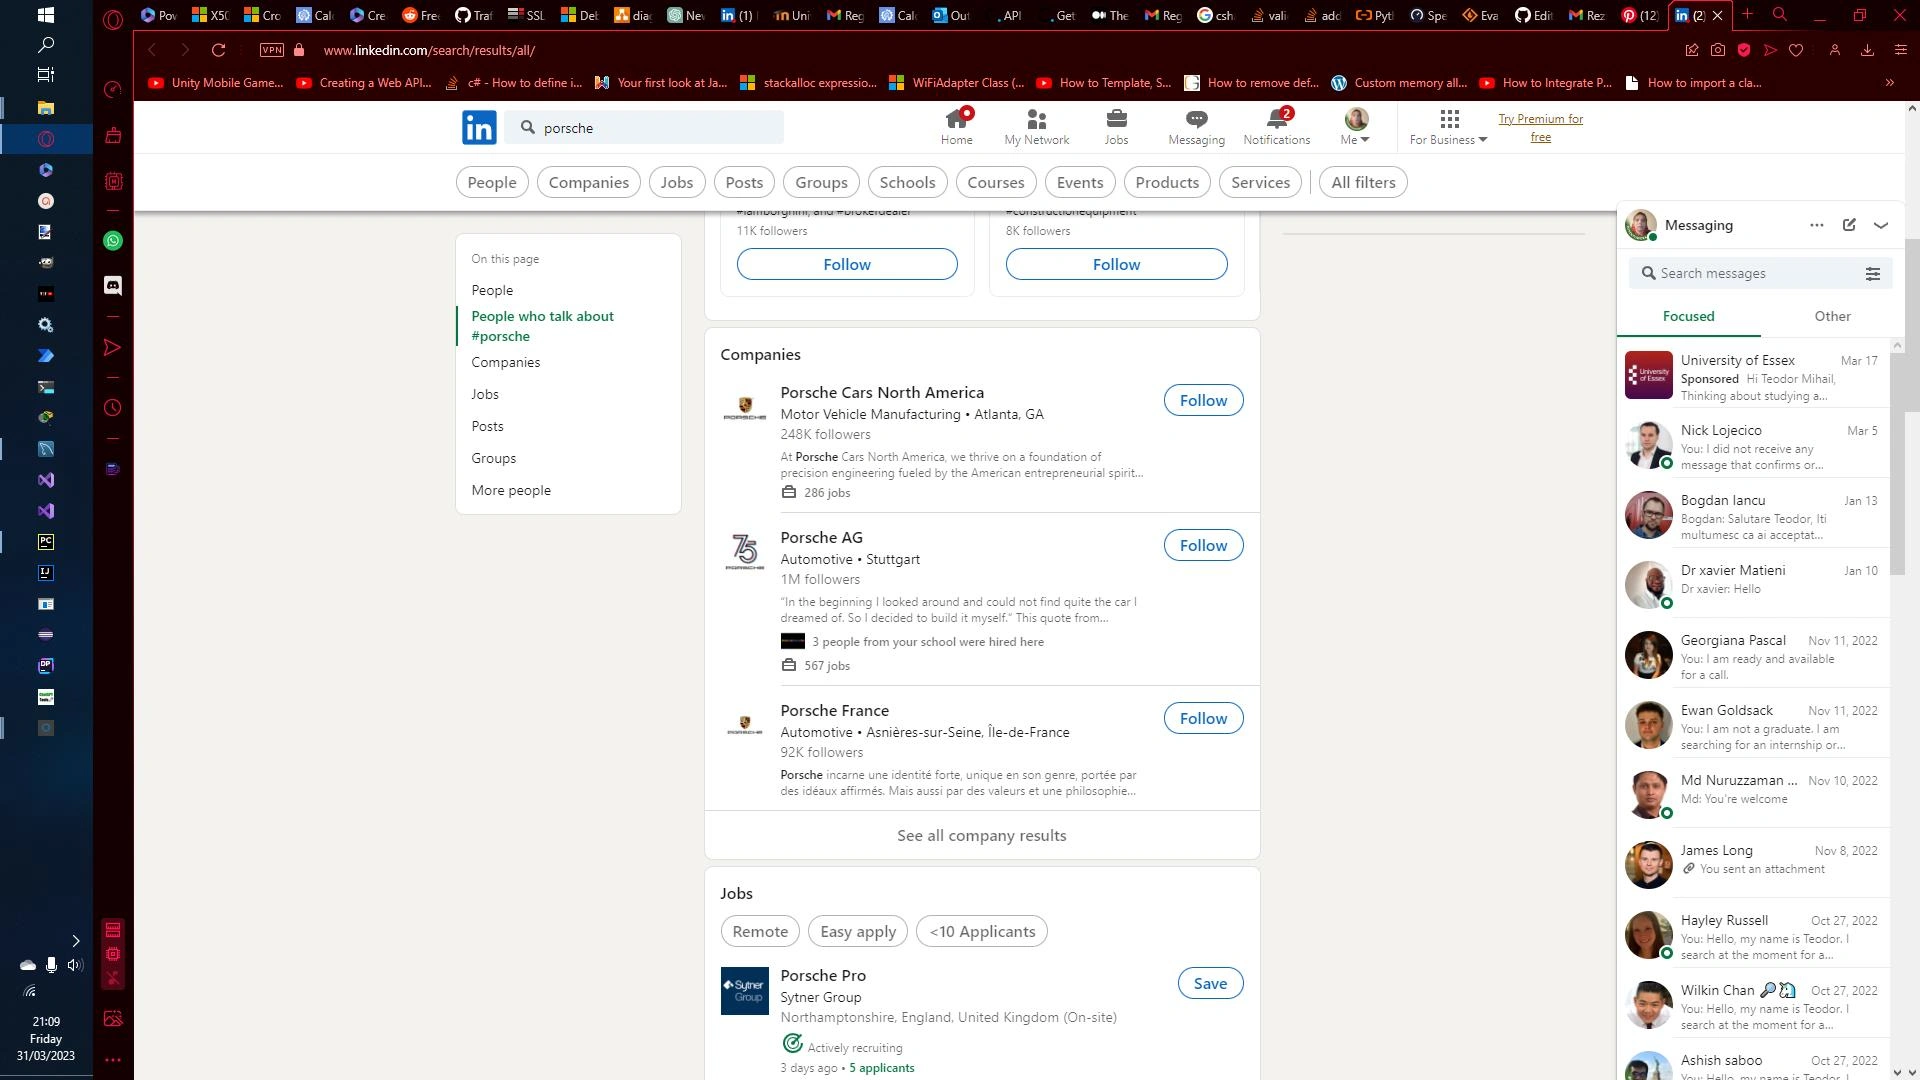Go back in browser
The image size is (1920, 1080).
pos(152,50)
